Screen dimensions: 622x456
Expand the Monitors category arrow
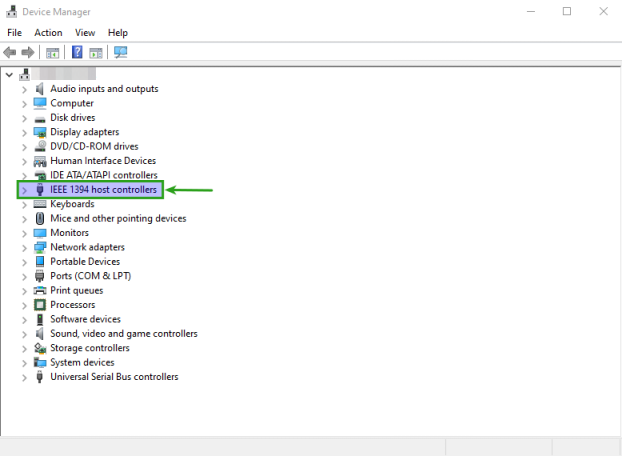[24, 234]
